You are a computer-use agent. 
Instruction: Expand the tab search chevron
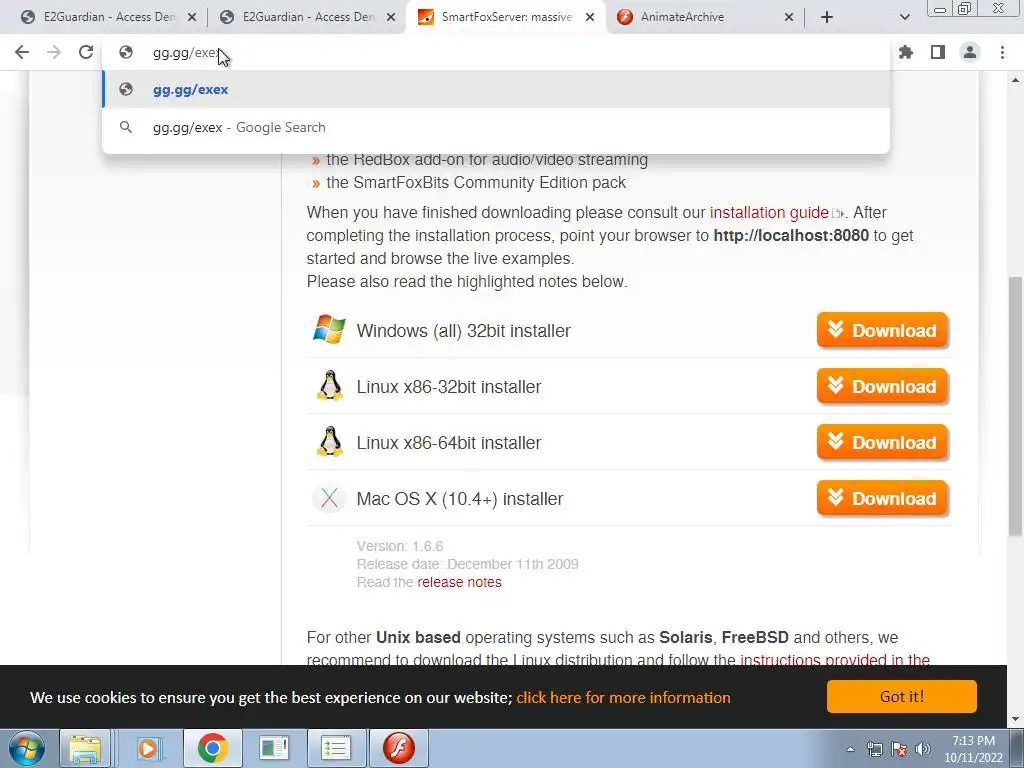904,17
